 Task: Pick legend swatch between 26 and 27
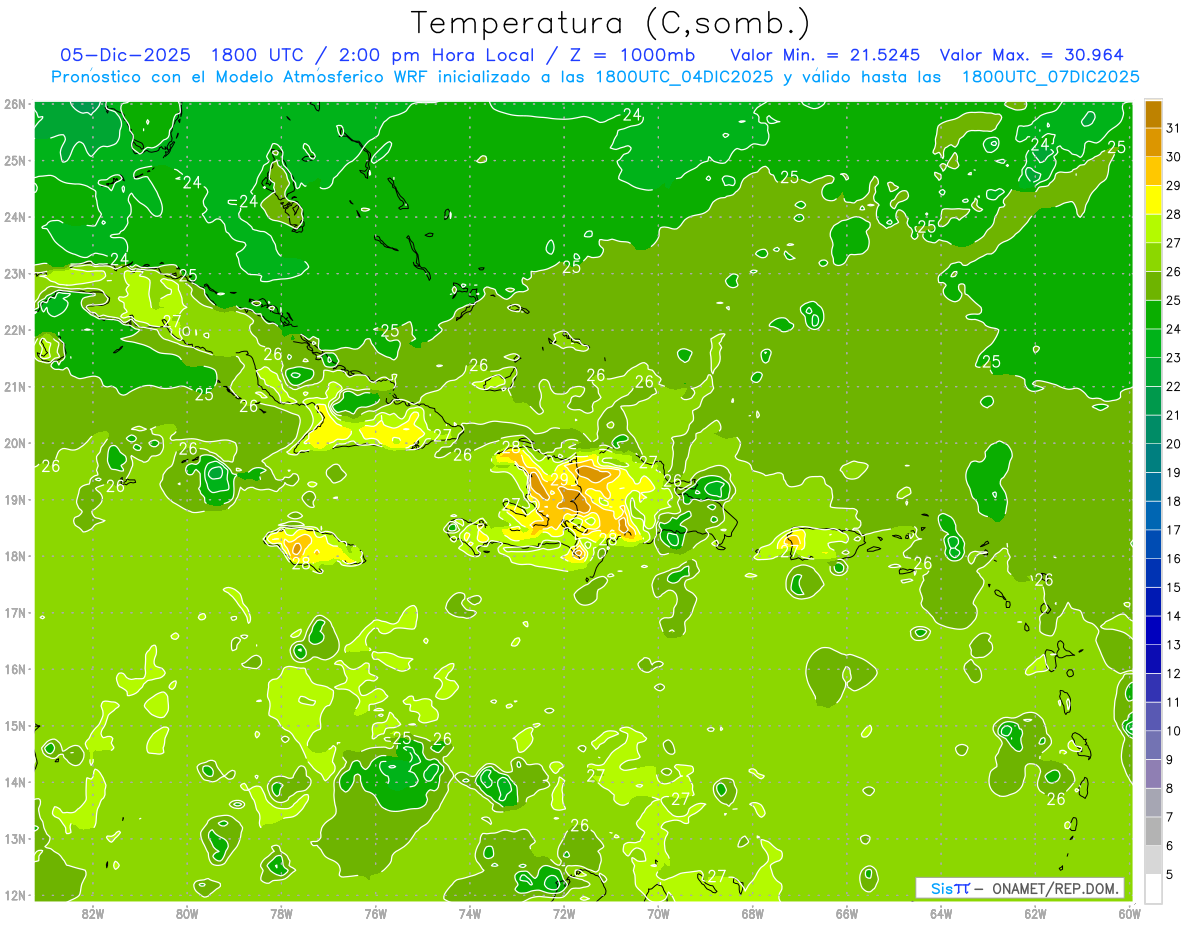coord(1153,257)
